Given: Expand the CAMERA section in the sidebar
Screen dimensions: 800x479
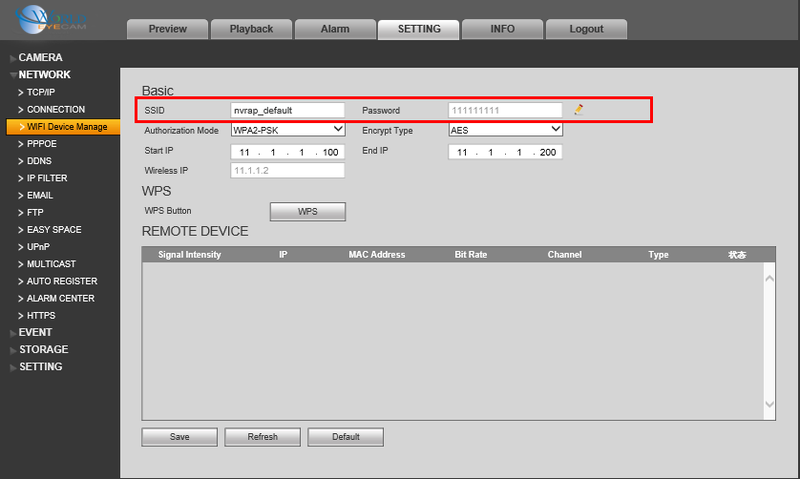Looking at the screenshot, I should click(40, 58).
